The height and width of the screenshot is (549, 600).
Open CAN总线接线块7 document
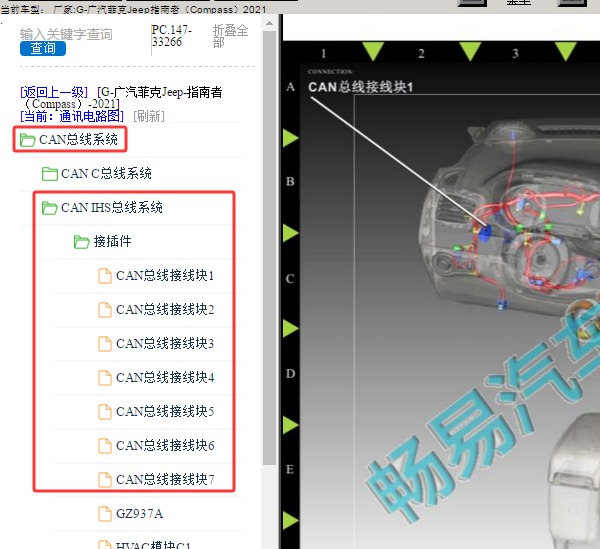pos(165,480)
